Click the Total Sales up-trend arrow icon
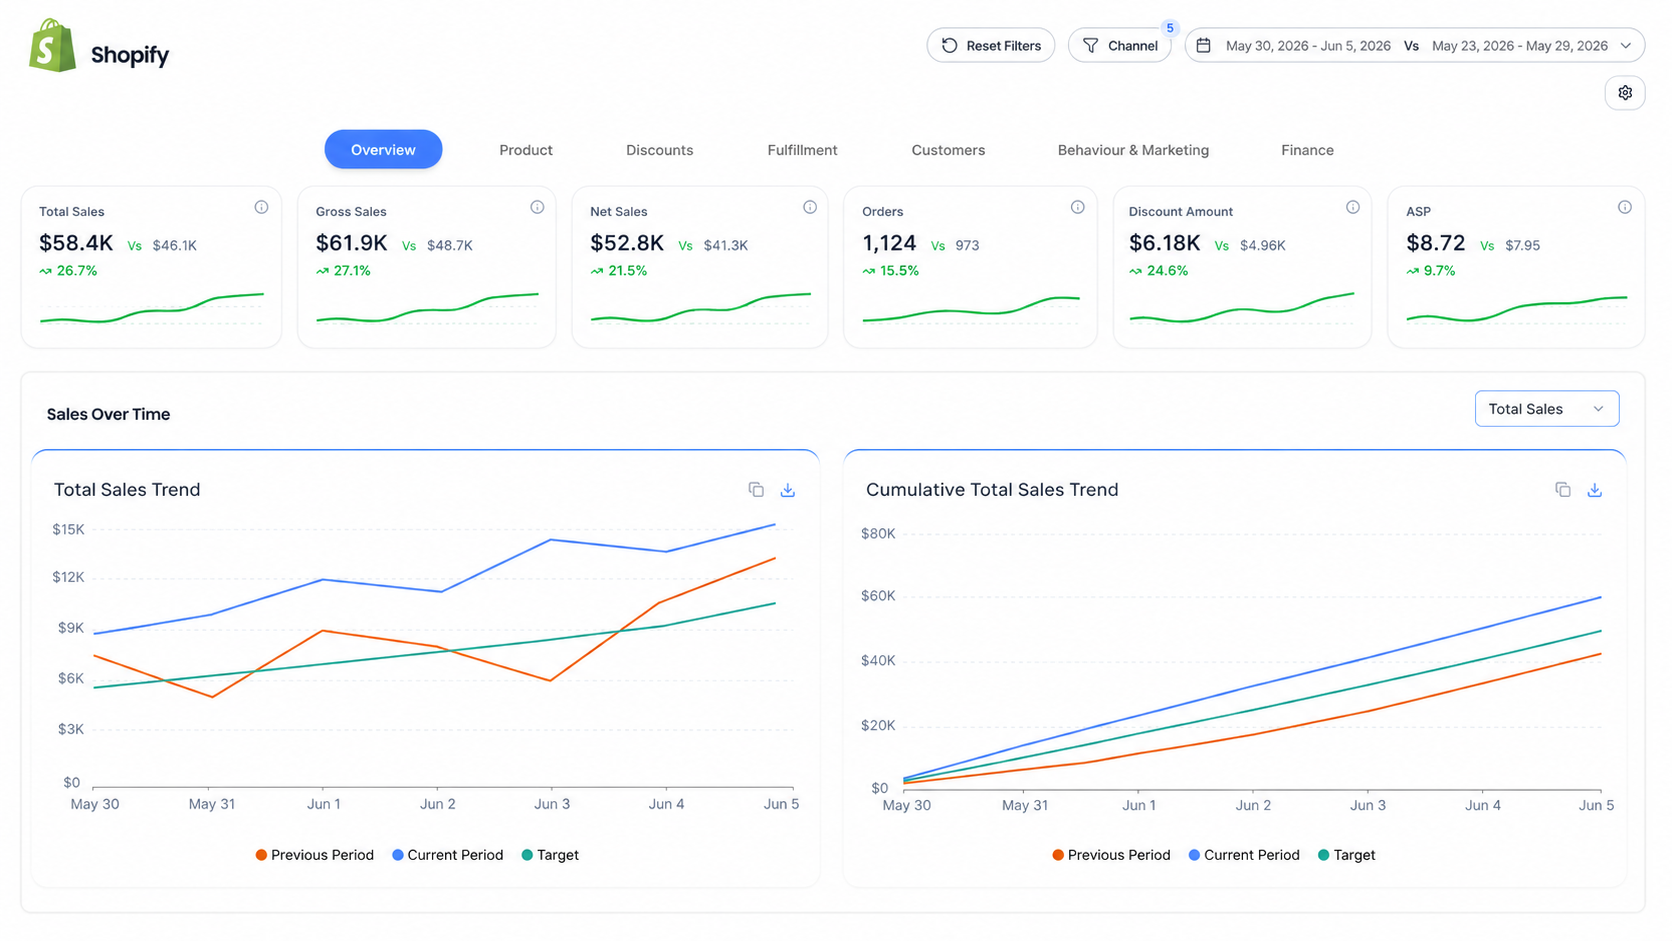The height and width of the screenshot is (941, 1672). 45,271
